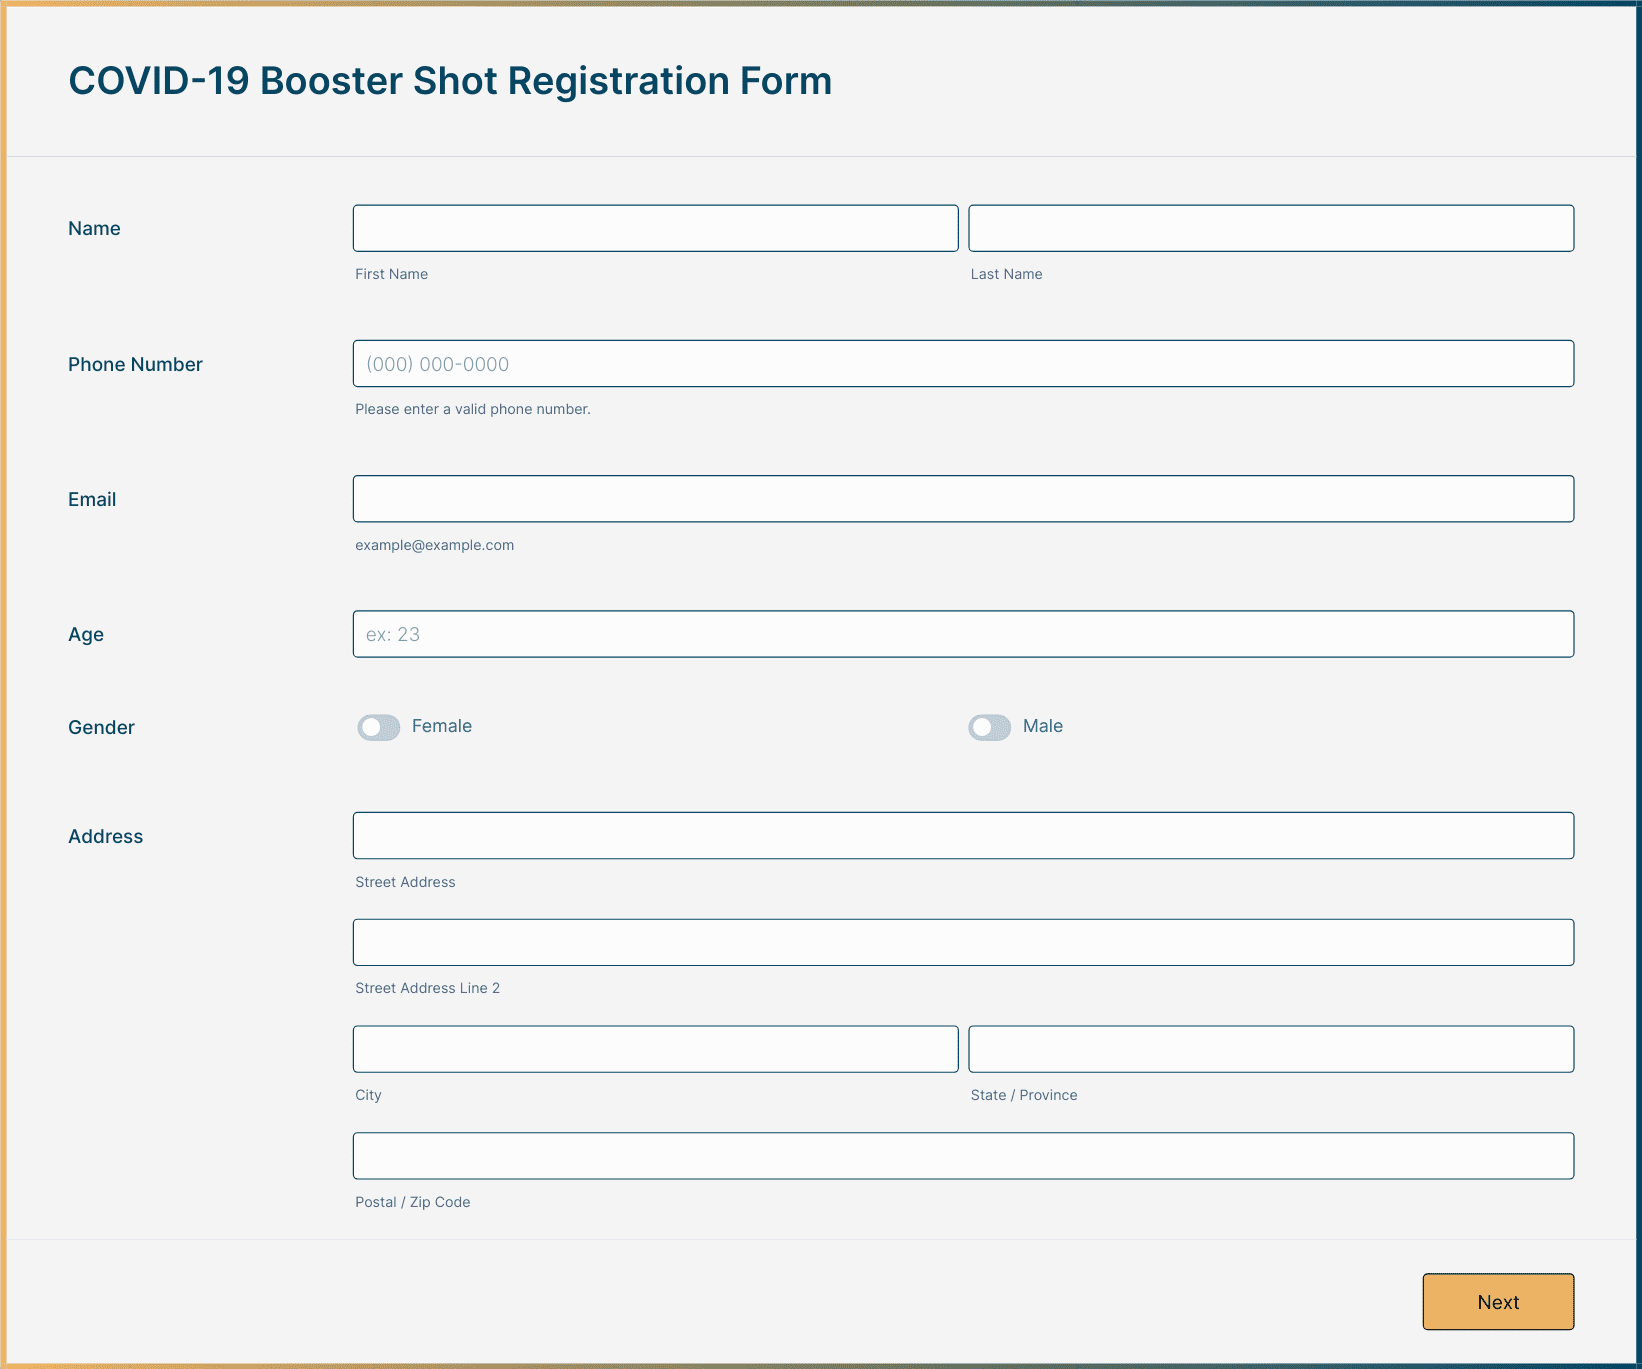Focus the Street Address Line 2 box
Screen dimensions: 1642x1369
coord(963,942)
